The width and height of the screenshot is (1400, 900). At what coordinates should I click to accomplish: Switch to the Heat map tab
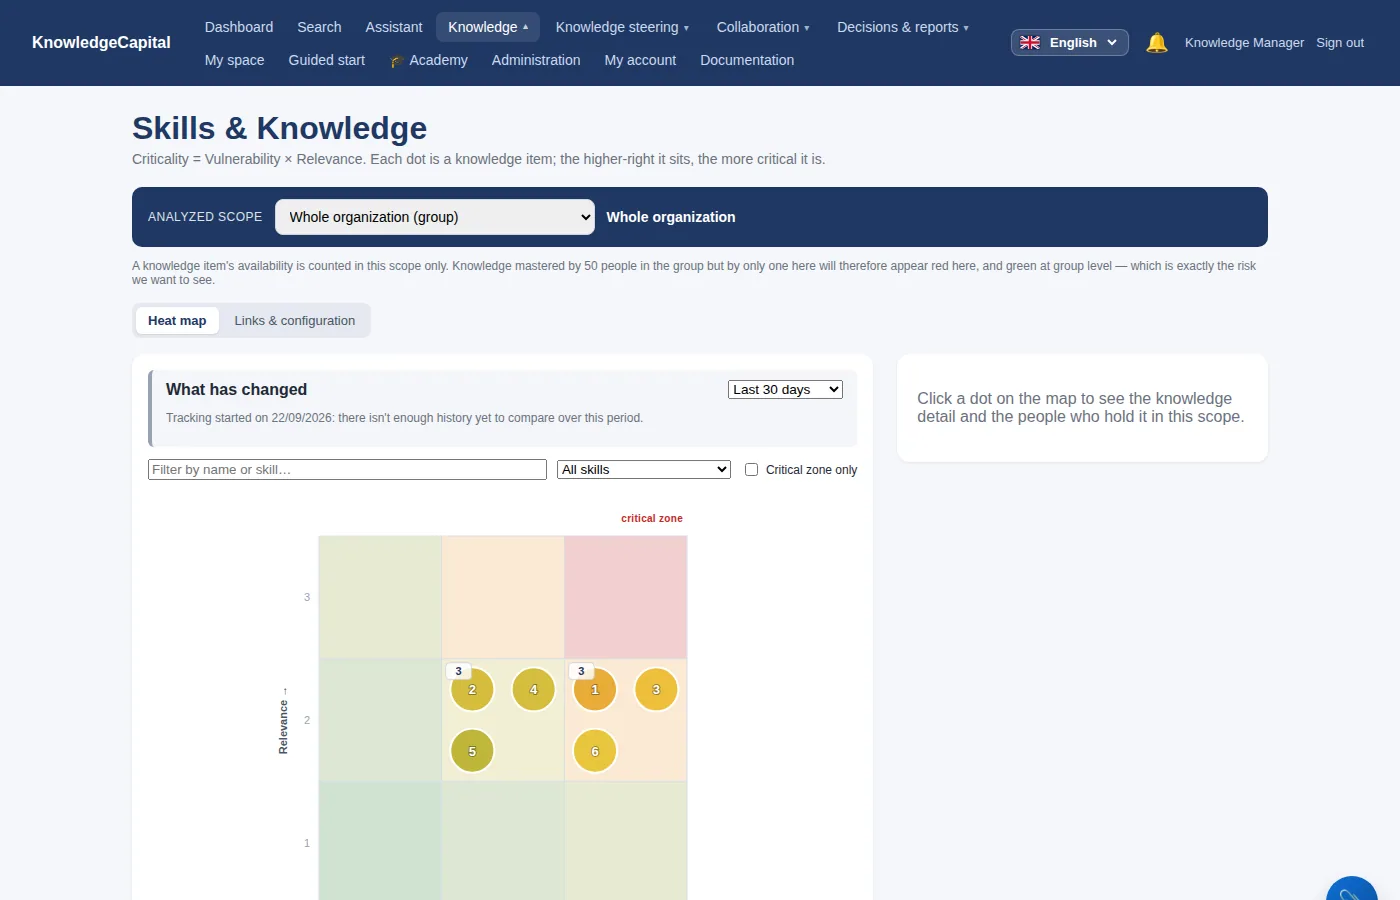pyautogui.click(x=177, y=321)
